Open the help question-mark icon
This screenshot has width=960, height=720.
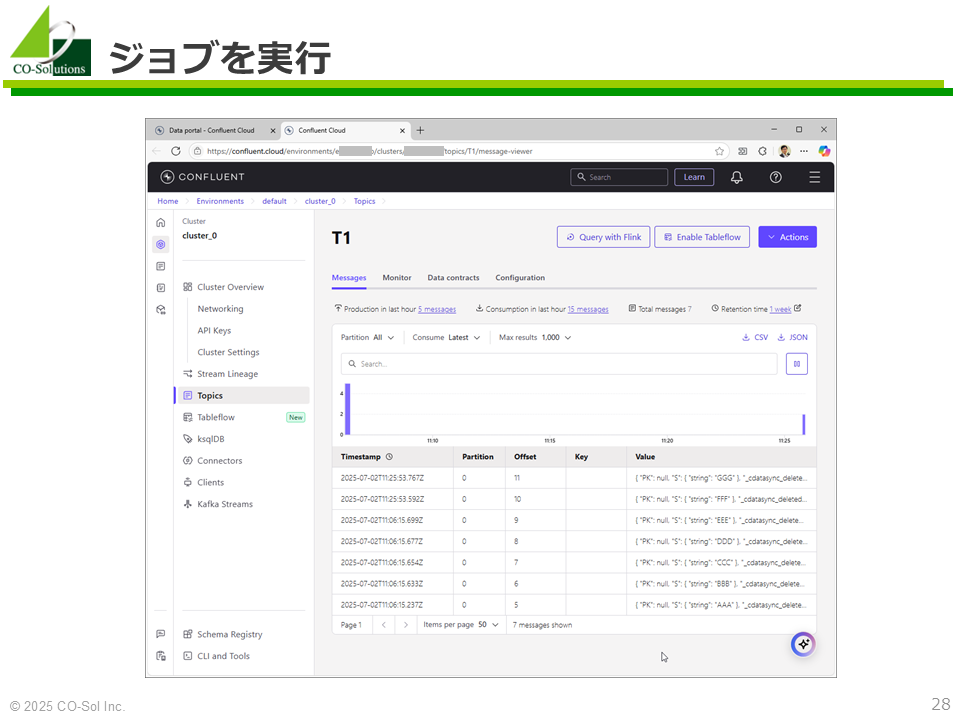click(x=776, y=177)
